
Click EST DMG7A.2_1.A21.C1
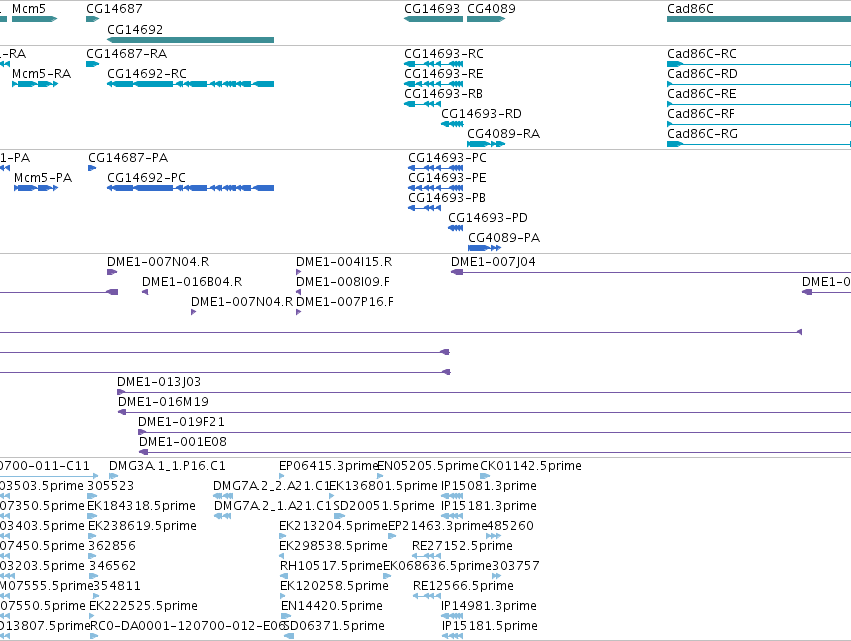pyautogui.click(x=223, y=516)
